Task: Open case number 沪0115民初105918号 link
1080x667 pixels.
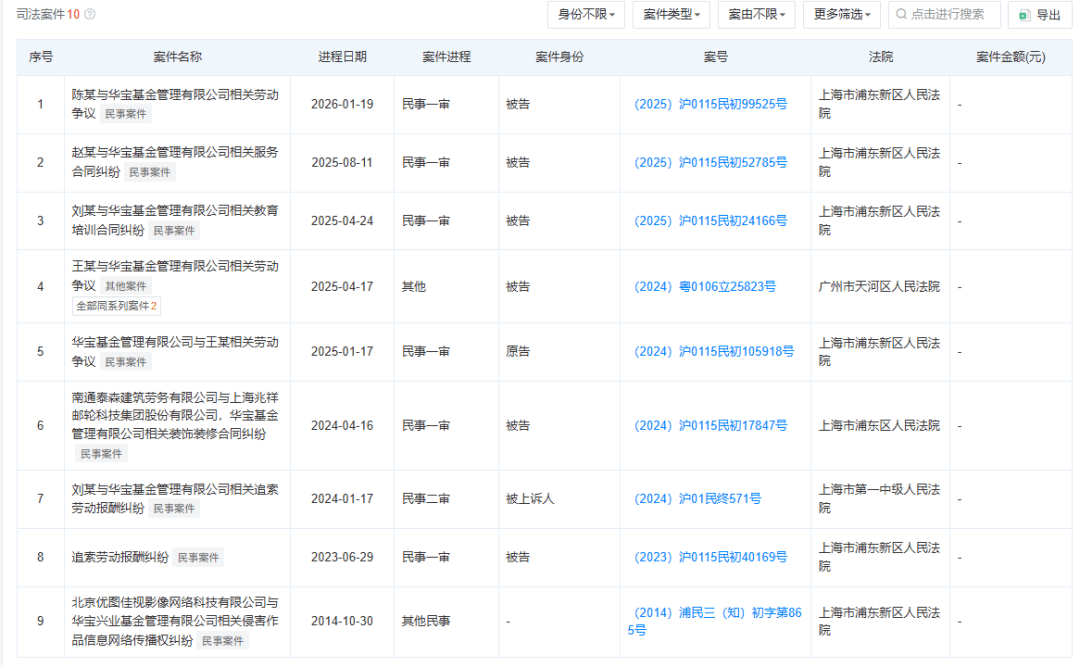Action: [713, 351]
